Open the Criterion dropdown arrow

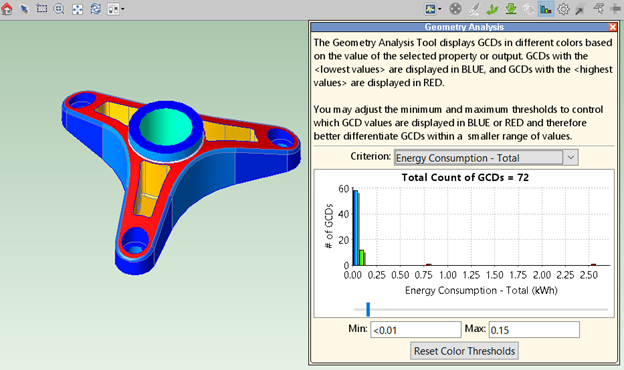point(571,158)
